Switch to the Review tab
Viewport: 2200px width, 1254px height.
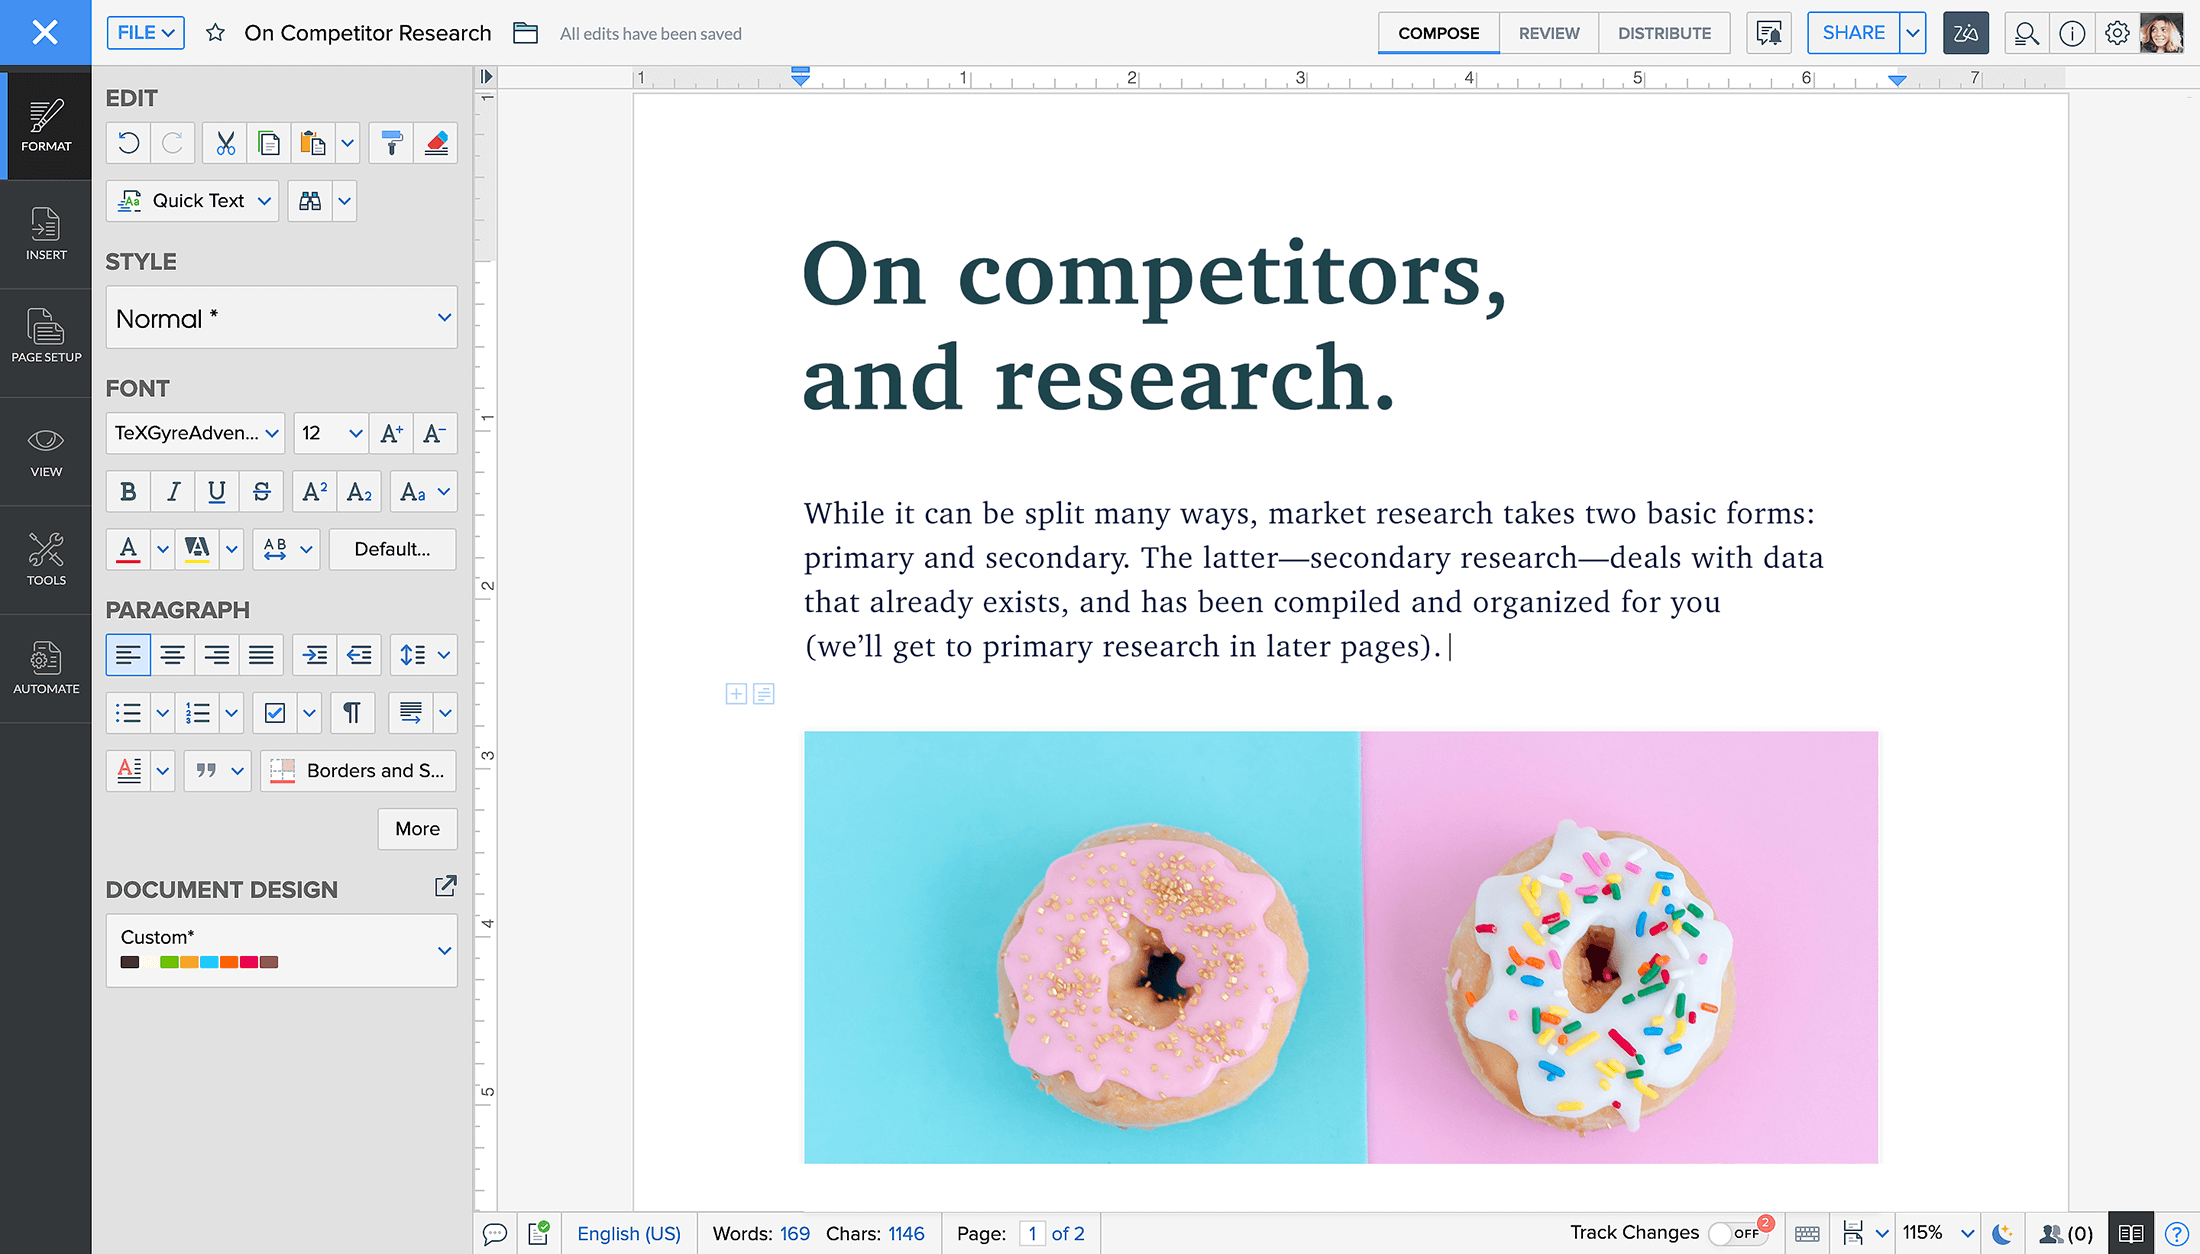point(1548,33)
